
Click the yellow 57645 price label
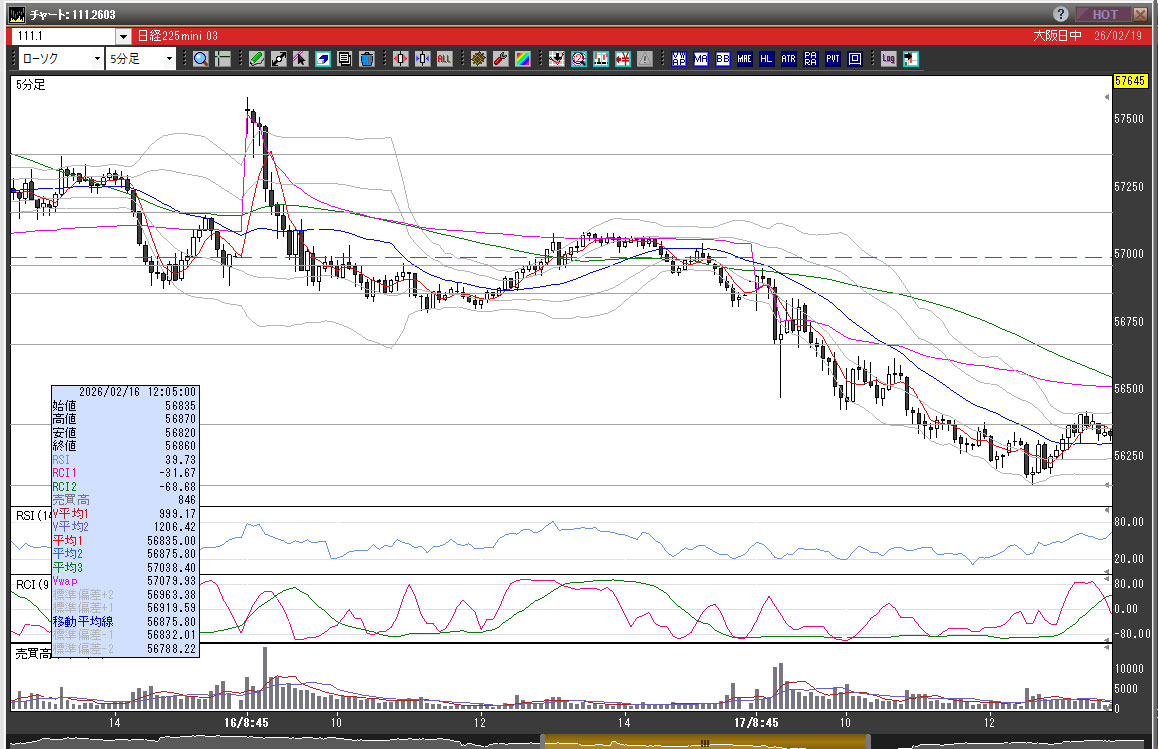click(x=1128, y=80)
